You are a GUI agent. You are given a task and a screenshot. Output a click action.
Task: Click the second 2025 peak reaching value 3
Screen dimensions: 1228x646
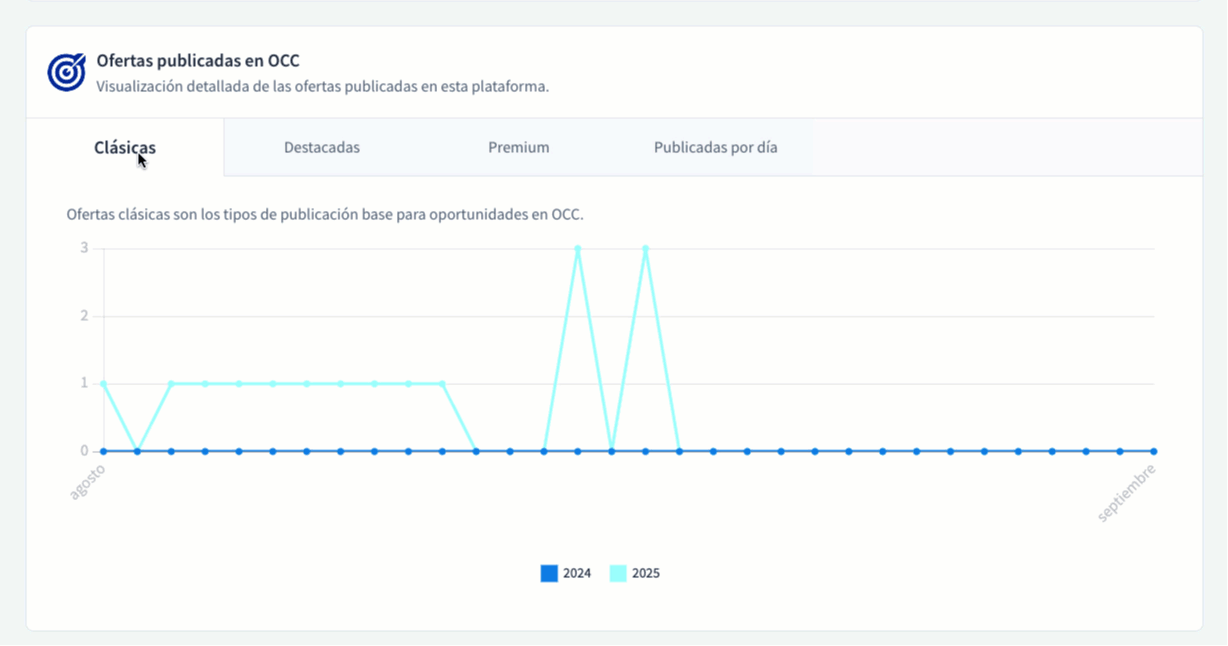(645, 247)
